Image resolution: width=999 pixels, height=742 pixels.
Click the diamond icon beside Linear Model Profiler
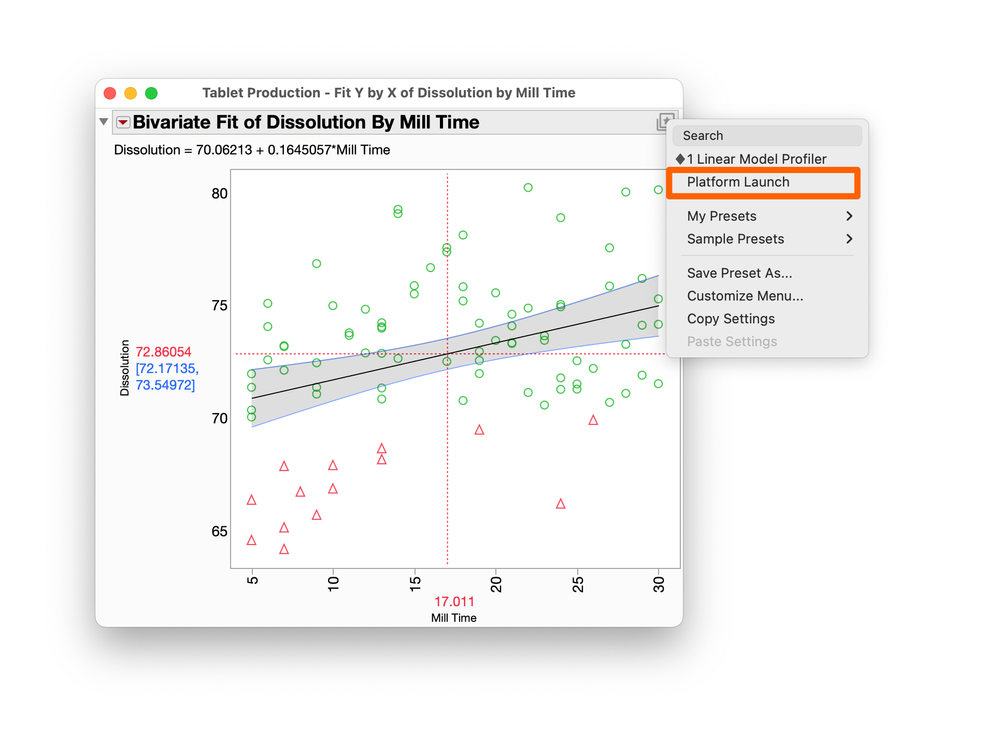click(x=680, y=159)
